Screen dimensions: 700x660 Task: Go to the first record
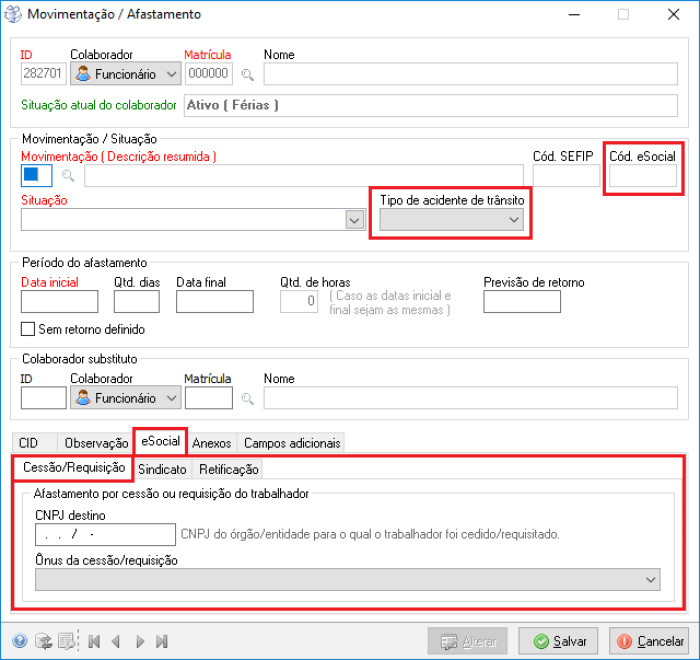coord(95,641)
